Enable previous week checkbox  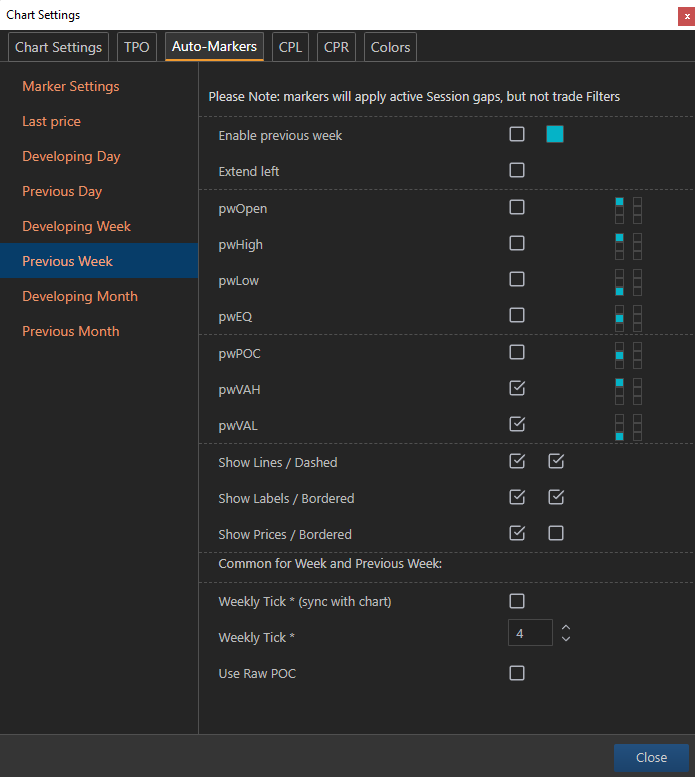click(517, 134)
